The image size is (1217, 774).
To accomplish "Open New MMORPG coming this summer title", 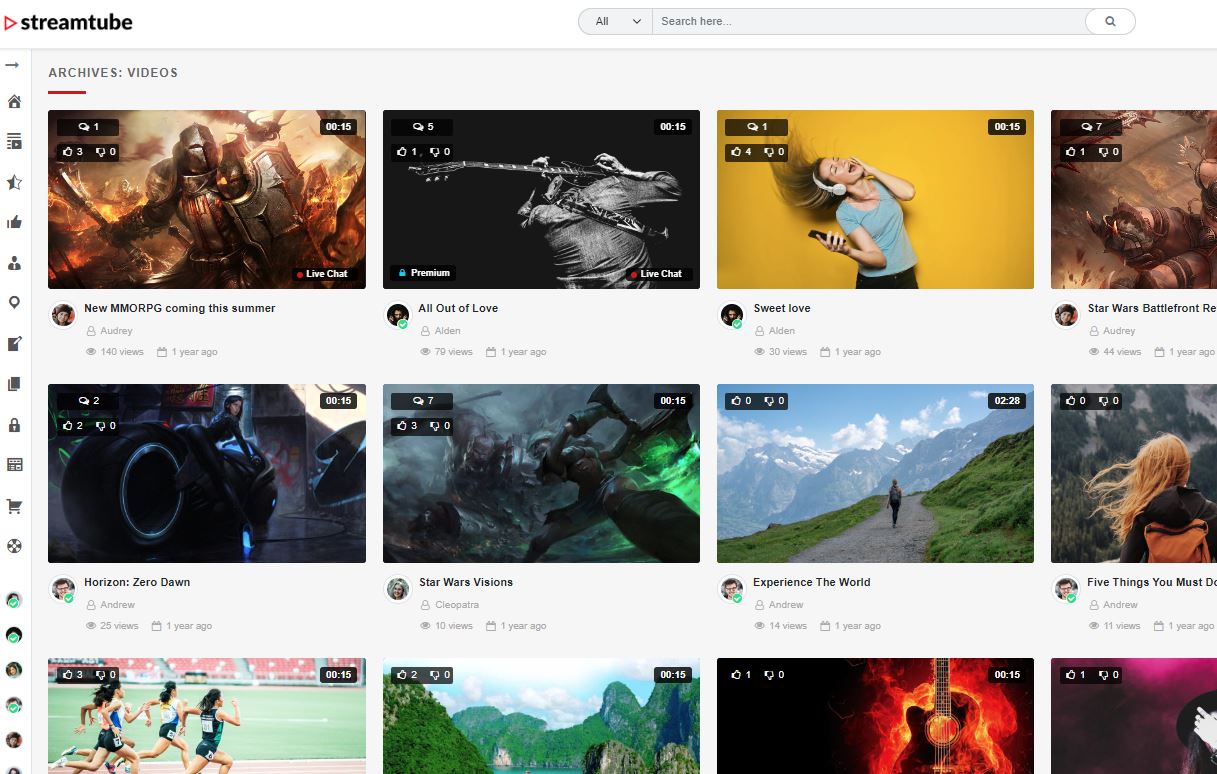I will coord(180,308).
